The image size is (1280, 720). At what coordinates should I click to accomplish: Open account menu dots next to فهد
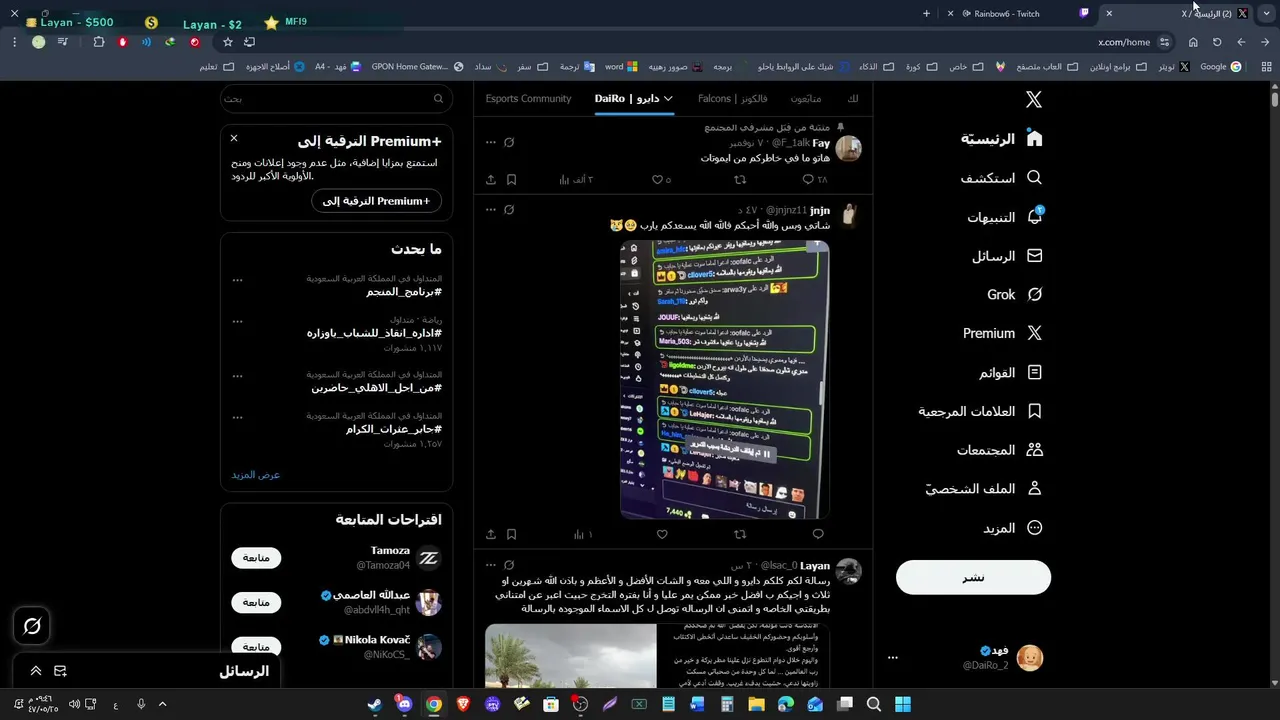(893, 658)
